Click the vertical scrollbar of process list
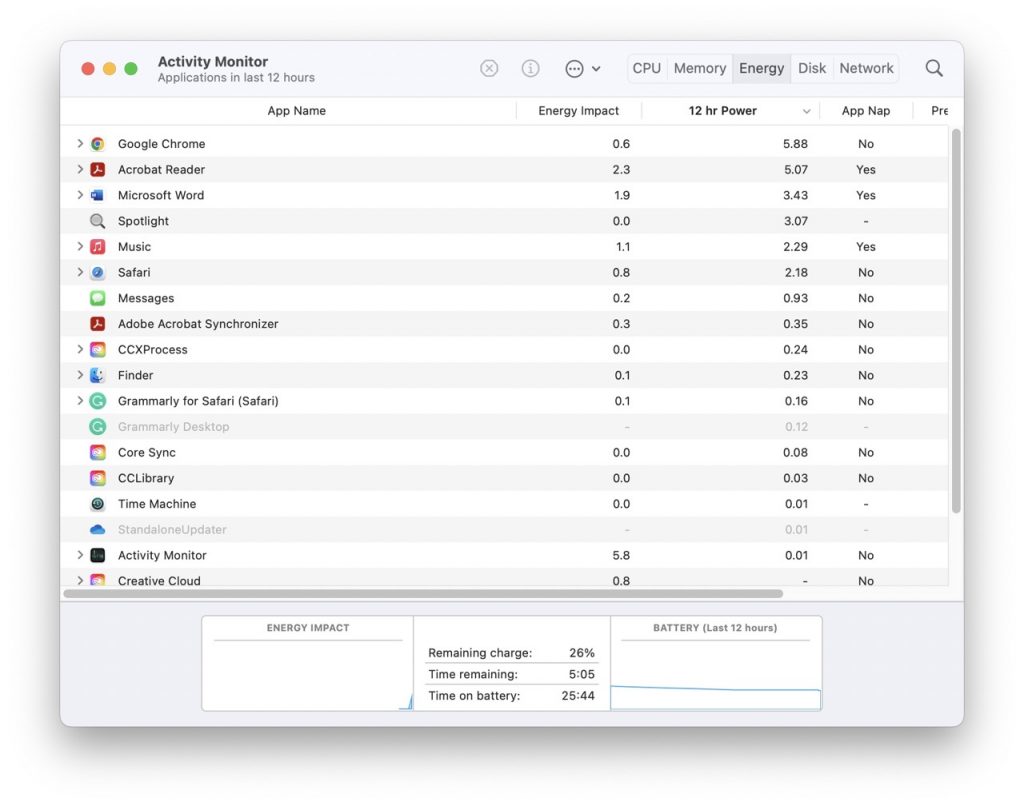 [956, 321]
